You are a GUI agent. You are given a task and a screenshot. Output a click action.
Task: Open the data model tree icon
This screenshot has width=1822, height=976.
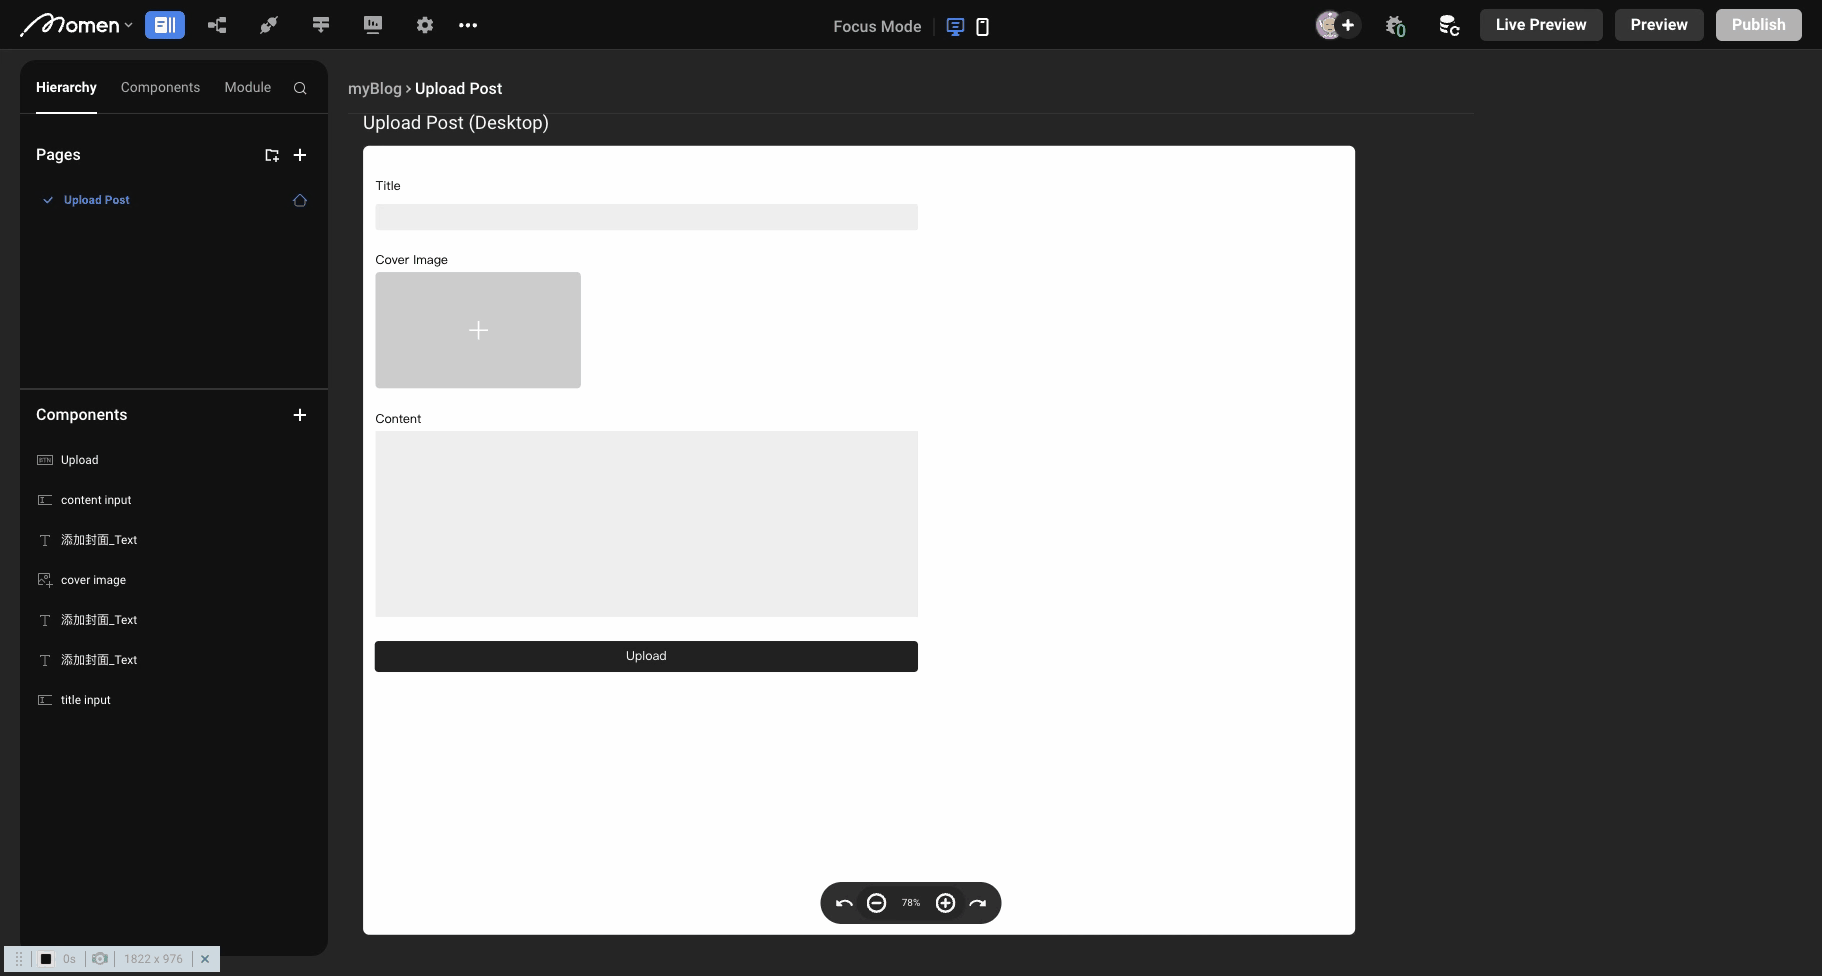tap(217, 25)
